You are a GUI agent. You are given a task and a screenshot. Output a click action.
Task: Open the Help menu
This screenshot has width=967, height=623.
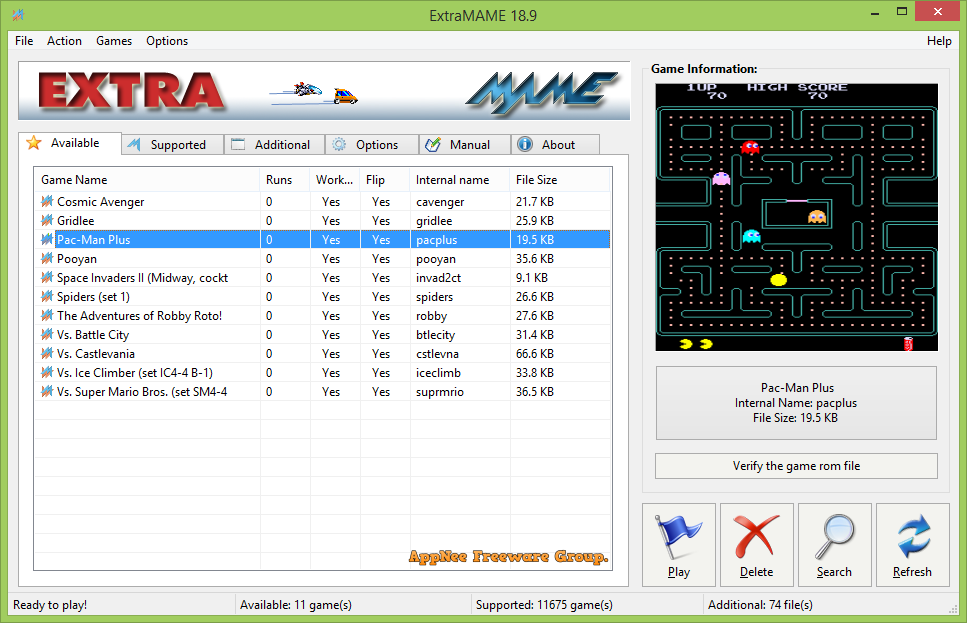[x=939, y=41]
